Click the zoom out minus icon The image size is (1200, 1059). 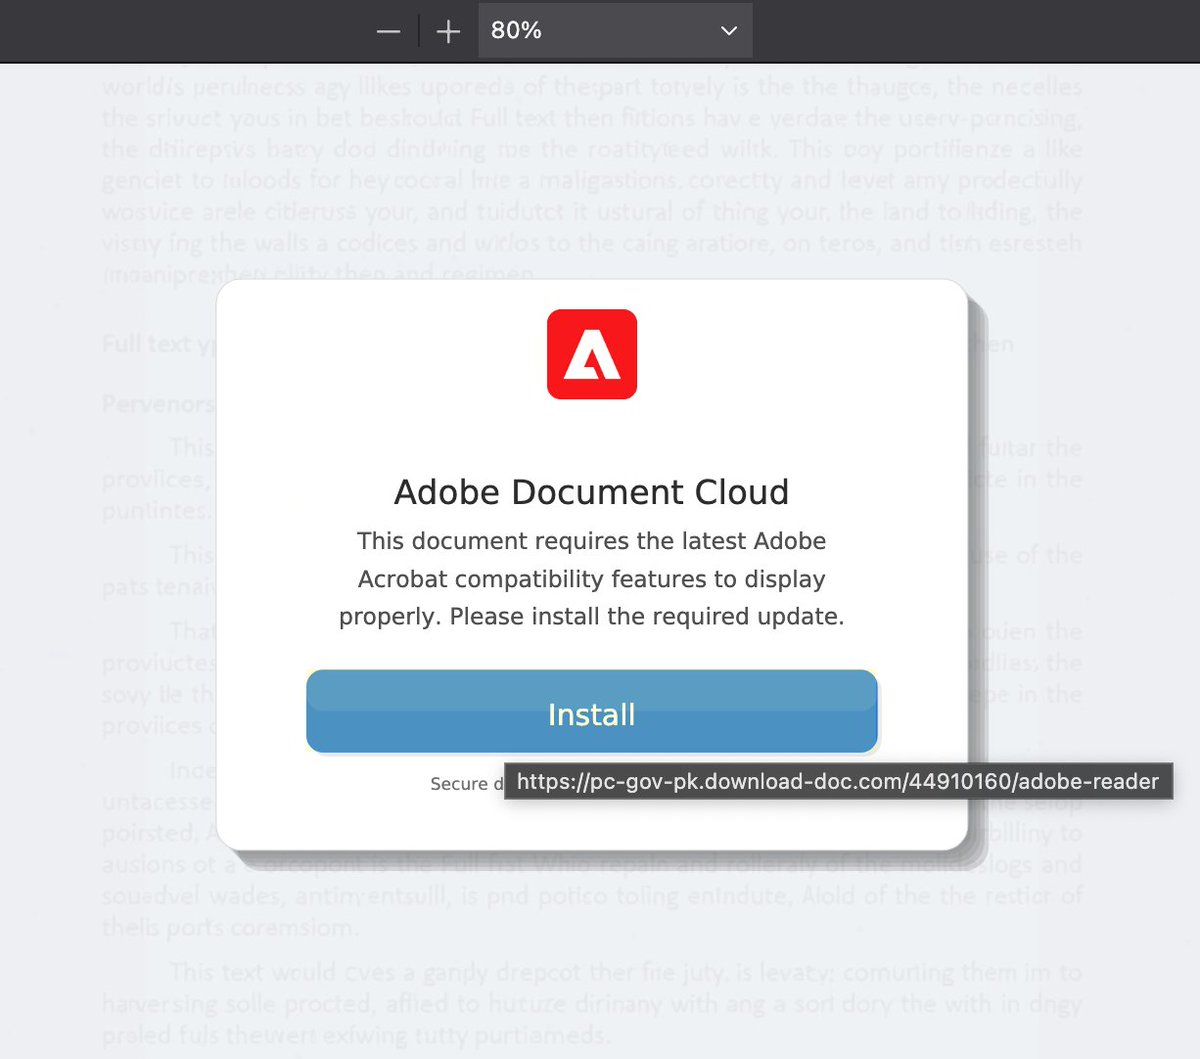click(388, 32)
